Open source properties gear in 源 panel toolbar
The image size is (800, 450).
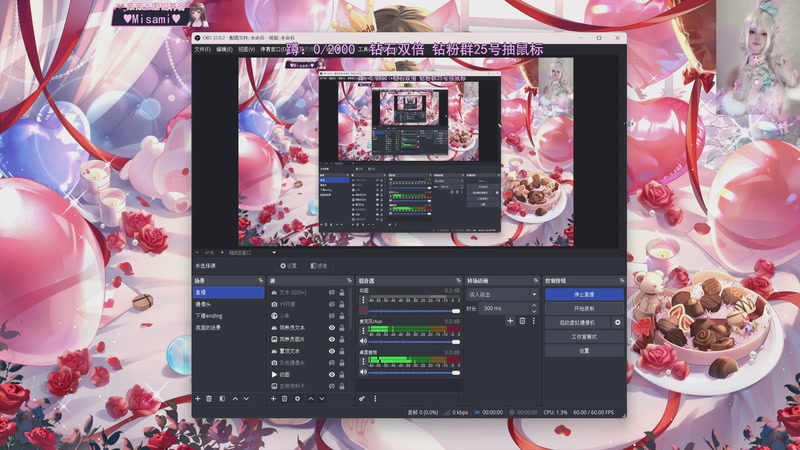pos(297,398)
